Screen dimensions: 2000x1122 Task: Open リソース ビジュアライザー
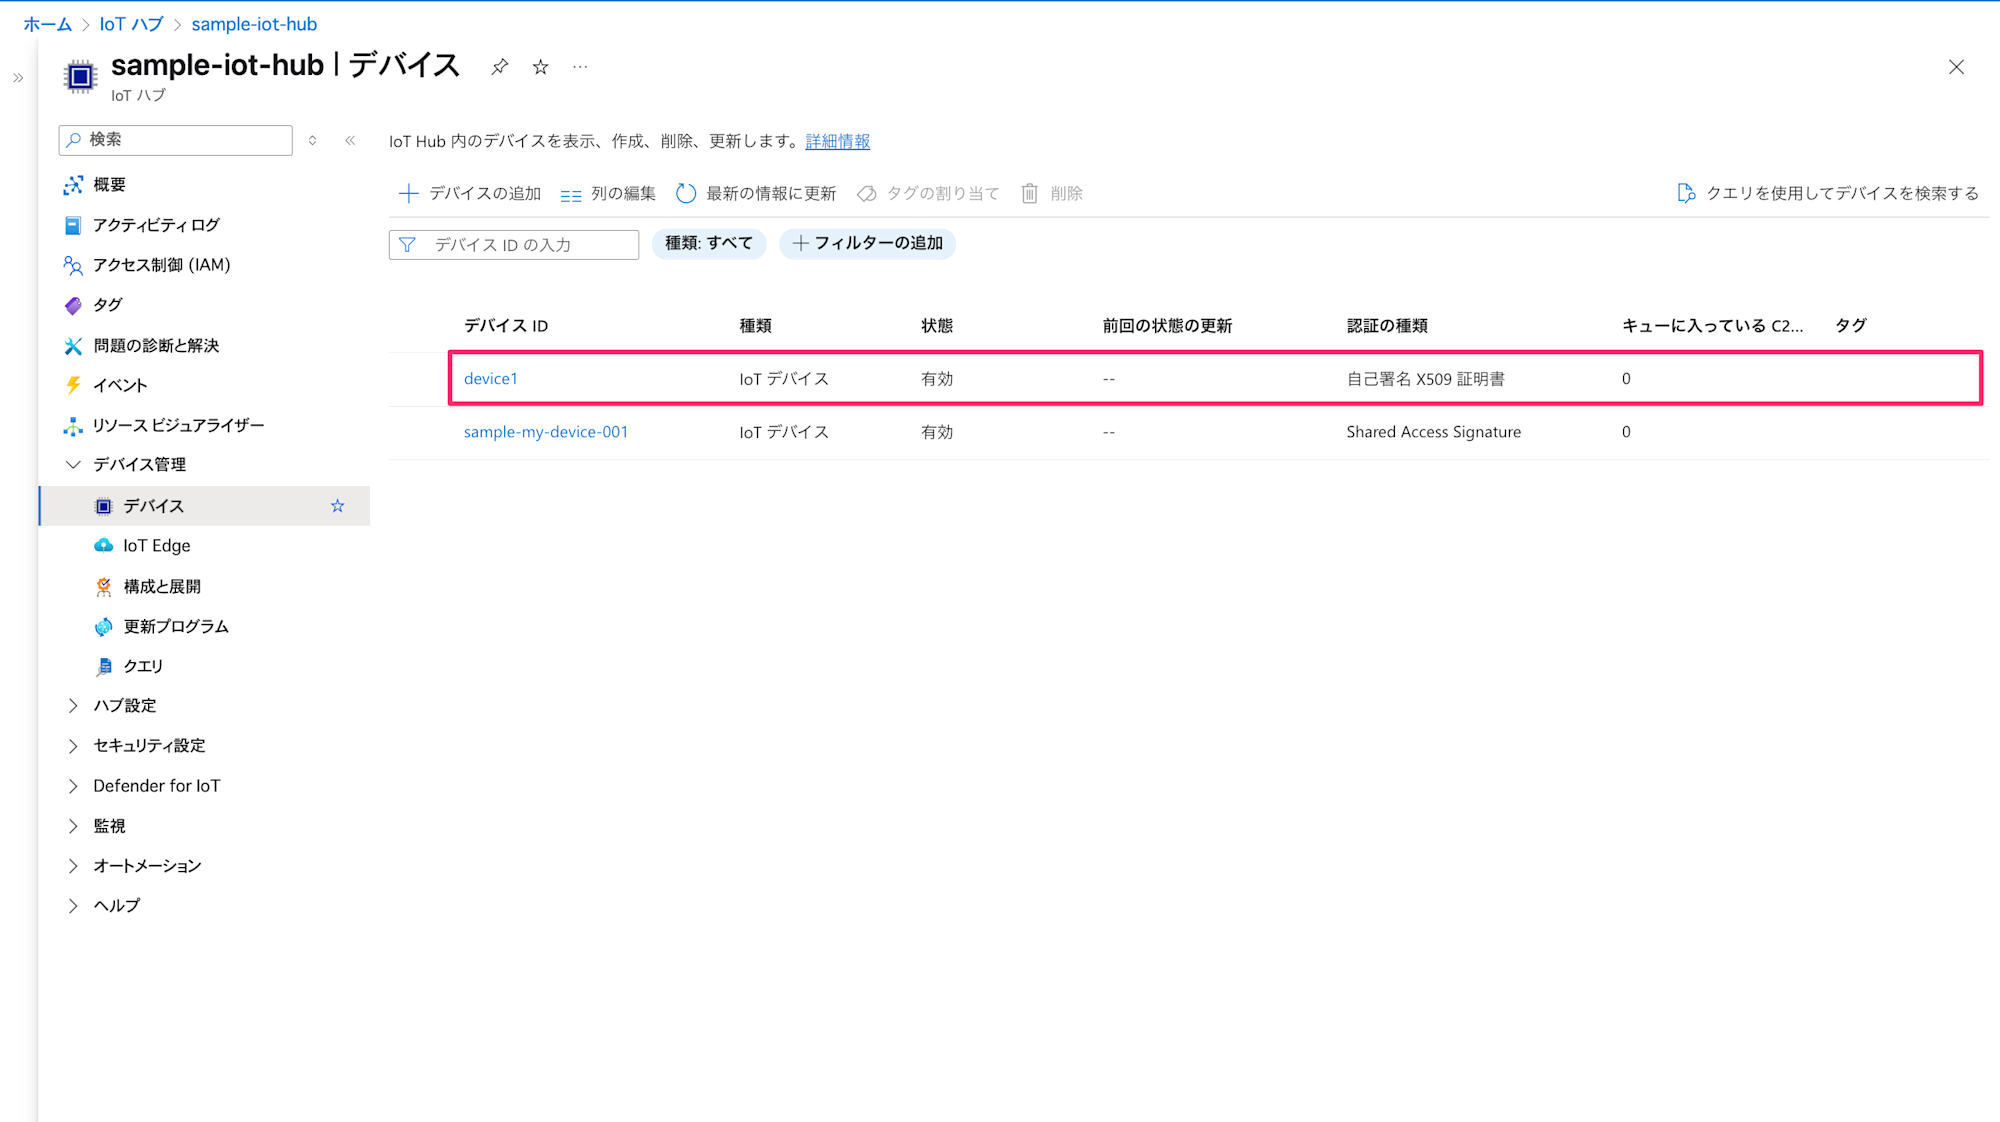[178, 425]
